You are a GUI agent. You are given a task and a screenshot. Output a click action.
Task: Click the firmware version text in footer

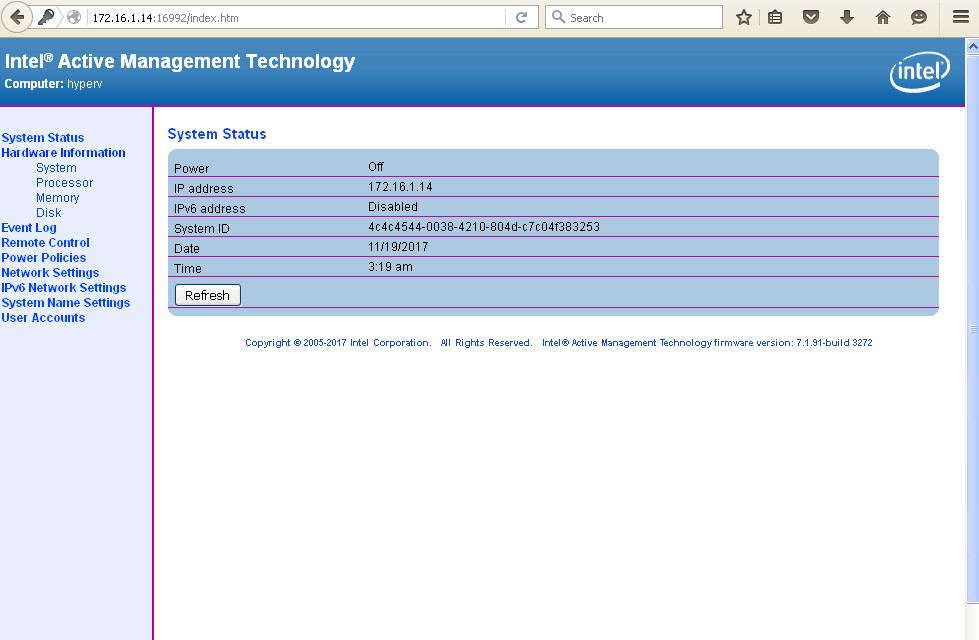tap(707, 343)
